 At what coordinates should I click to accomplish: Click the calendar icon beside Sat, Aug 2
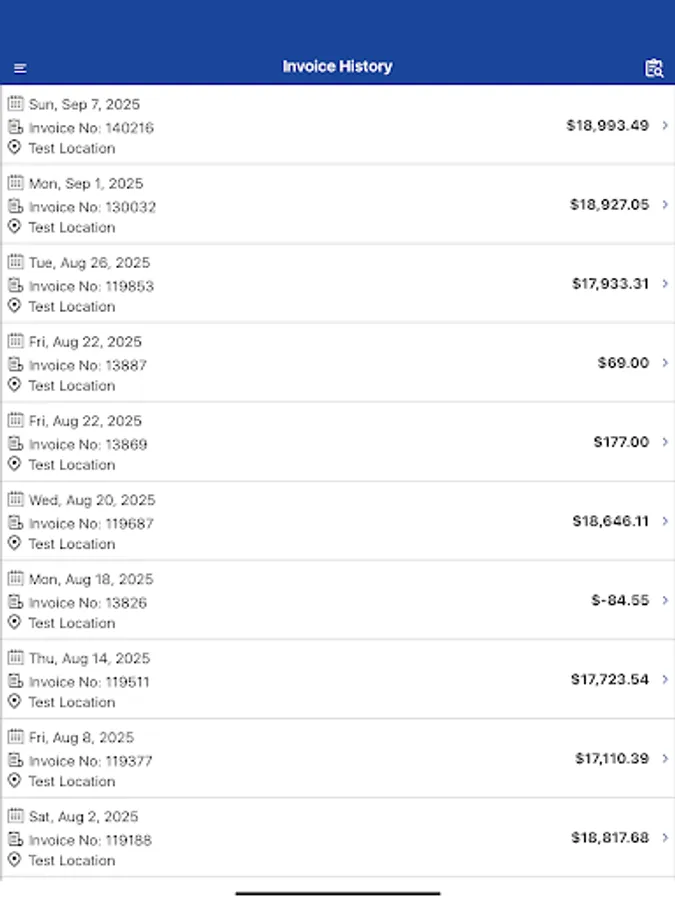[15, 816]
